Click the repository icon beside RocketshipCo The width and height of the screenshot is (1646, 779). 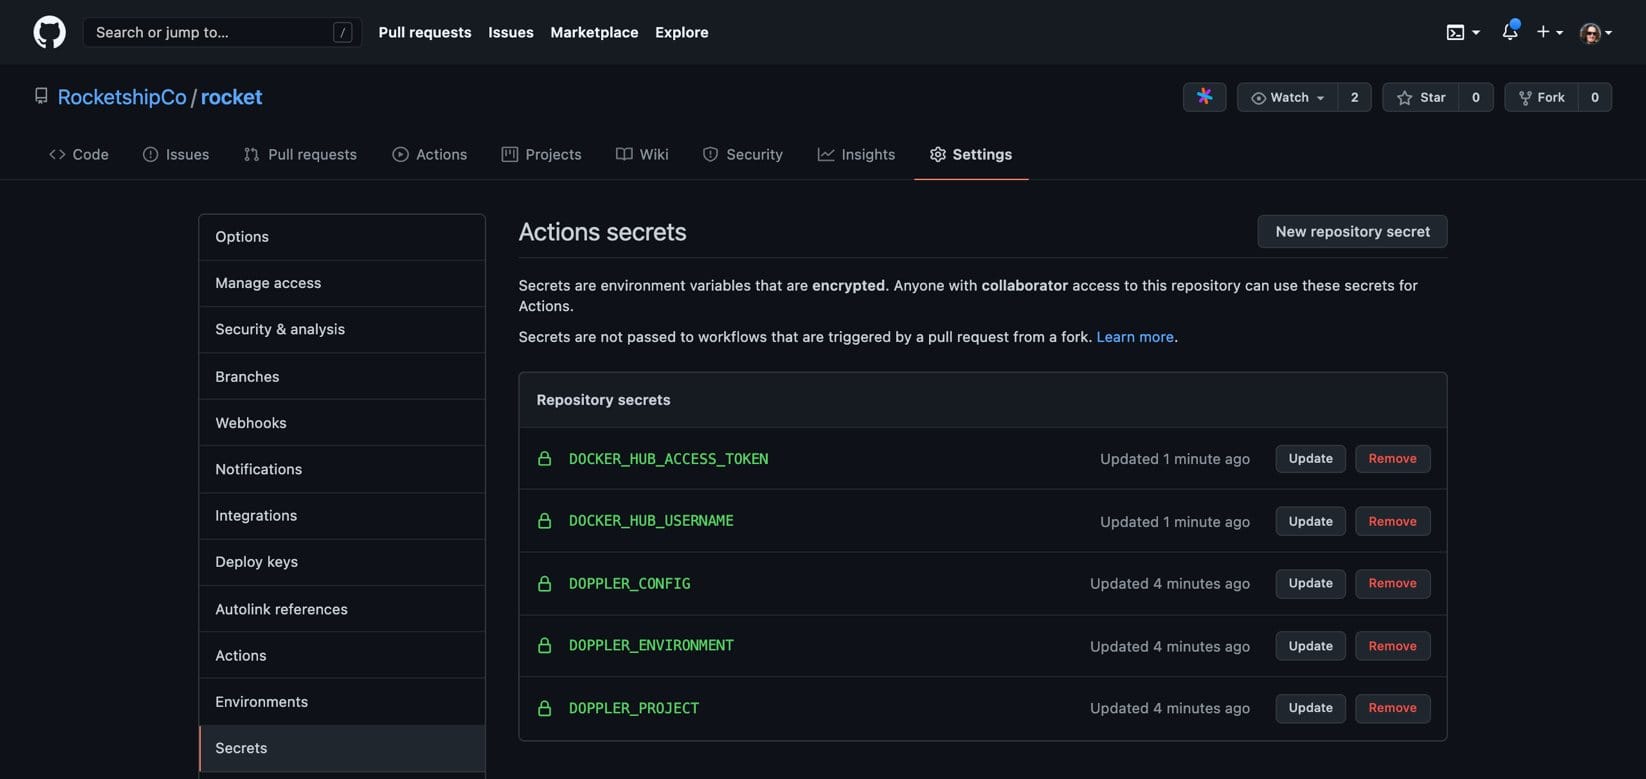click(x=41, y=96)
